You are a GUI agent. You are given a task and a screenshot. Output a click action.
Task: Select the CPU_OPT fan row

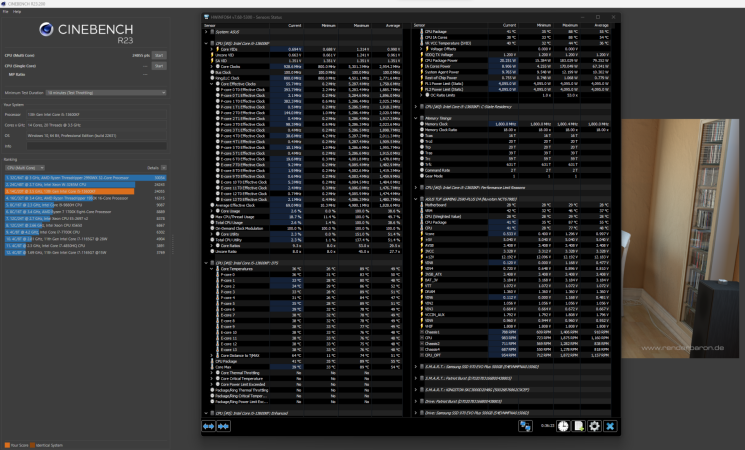click(512, 355)
